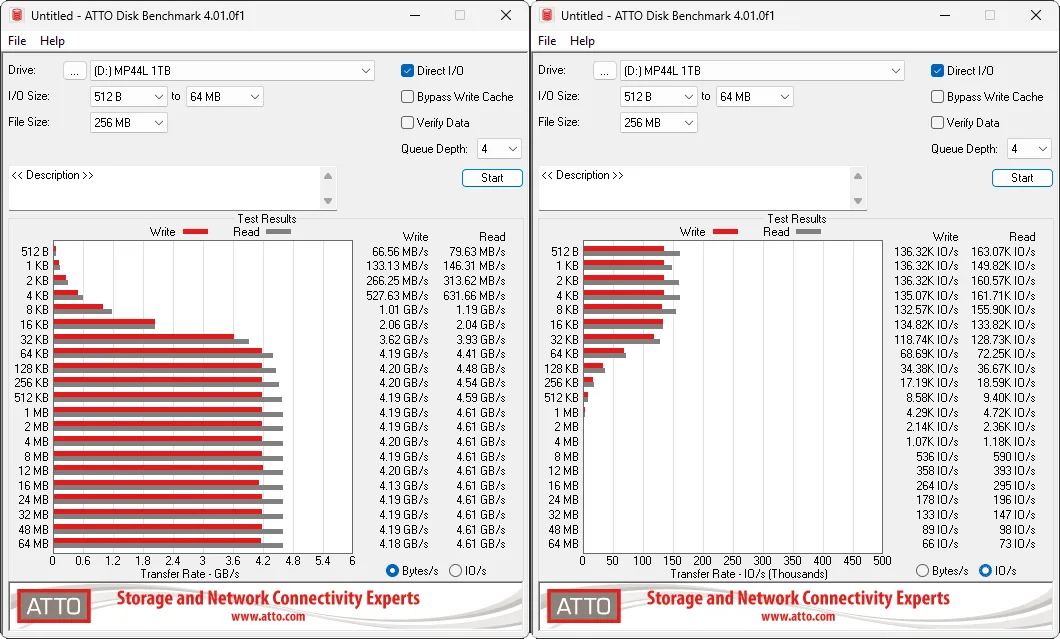Visit www.atto.com link in right window

click(798, 617)
